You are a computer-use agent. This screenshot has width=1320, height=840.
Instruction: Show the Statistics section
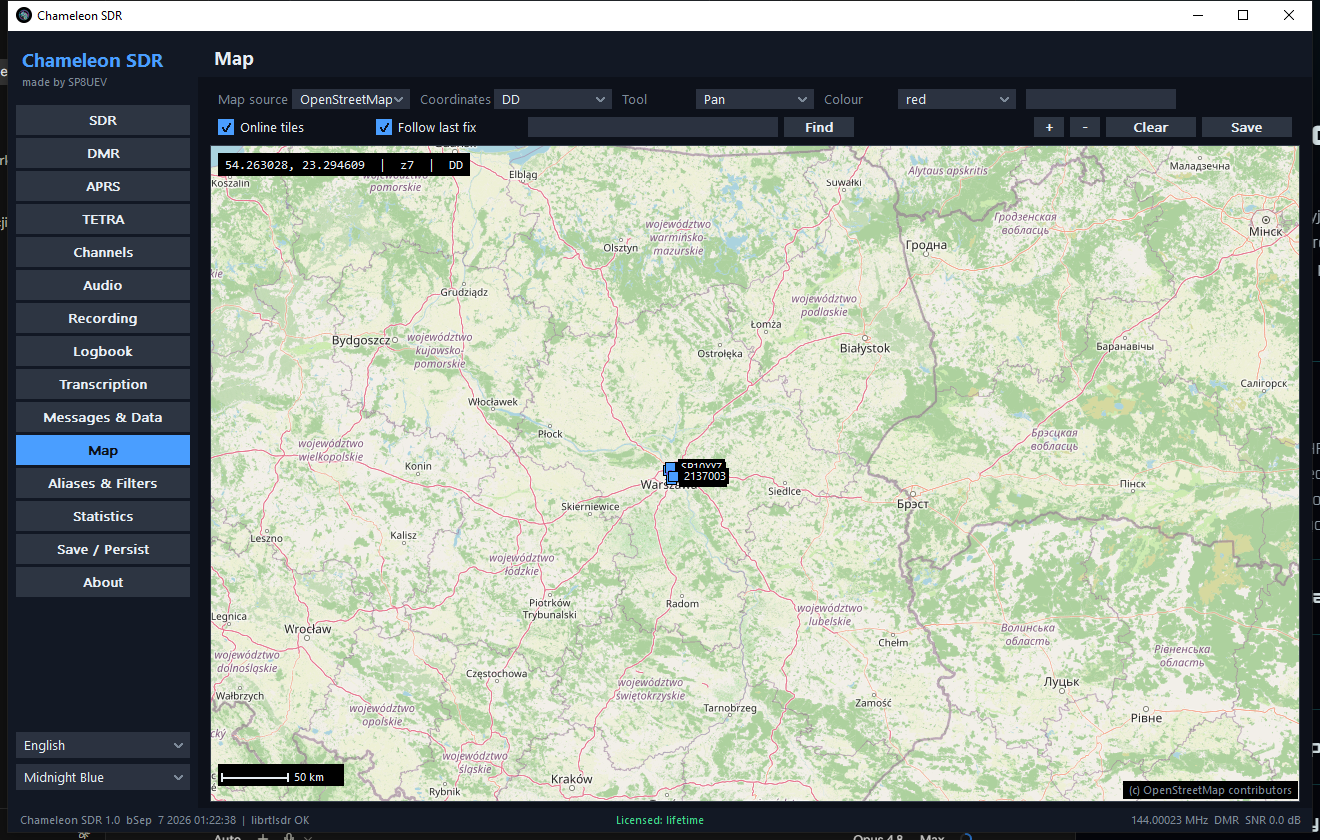(103, 516)
